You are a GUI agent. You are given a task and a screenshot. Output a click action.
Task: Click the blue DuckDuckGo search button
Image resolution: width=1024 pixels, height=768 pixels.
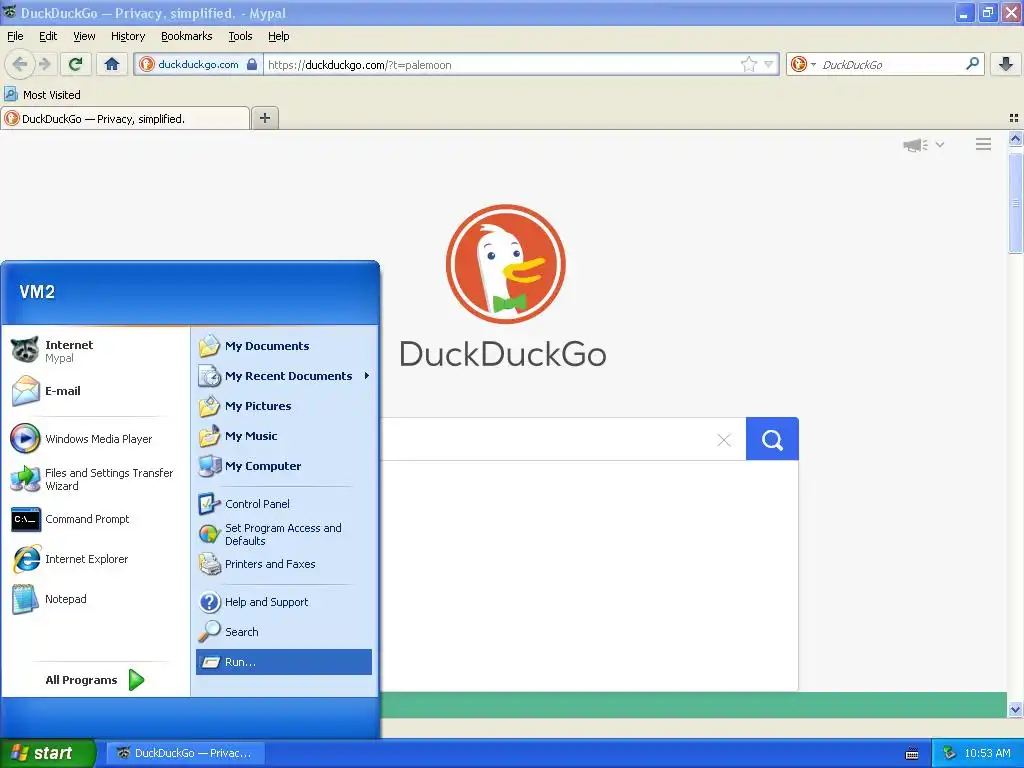tap(772, 439)
